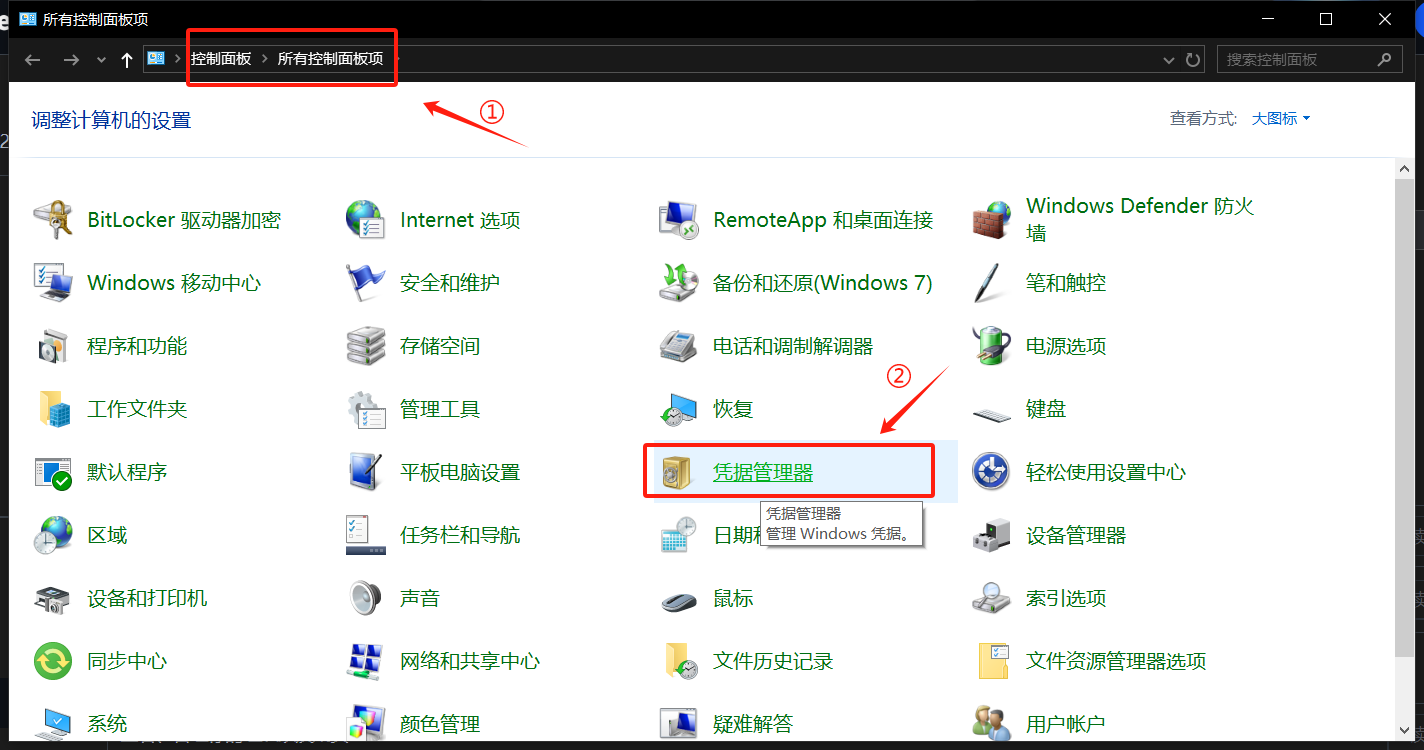Open the 程序和功能 icon

(53, 346)
